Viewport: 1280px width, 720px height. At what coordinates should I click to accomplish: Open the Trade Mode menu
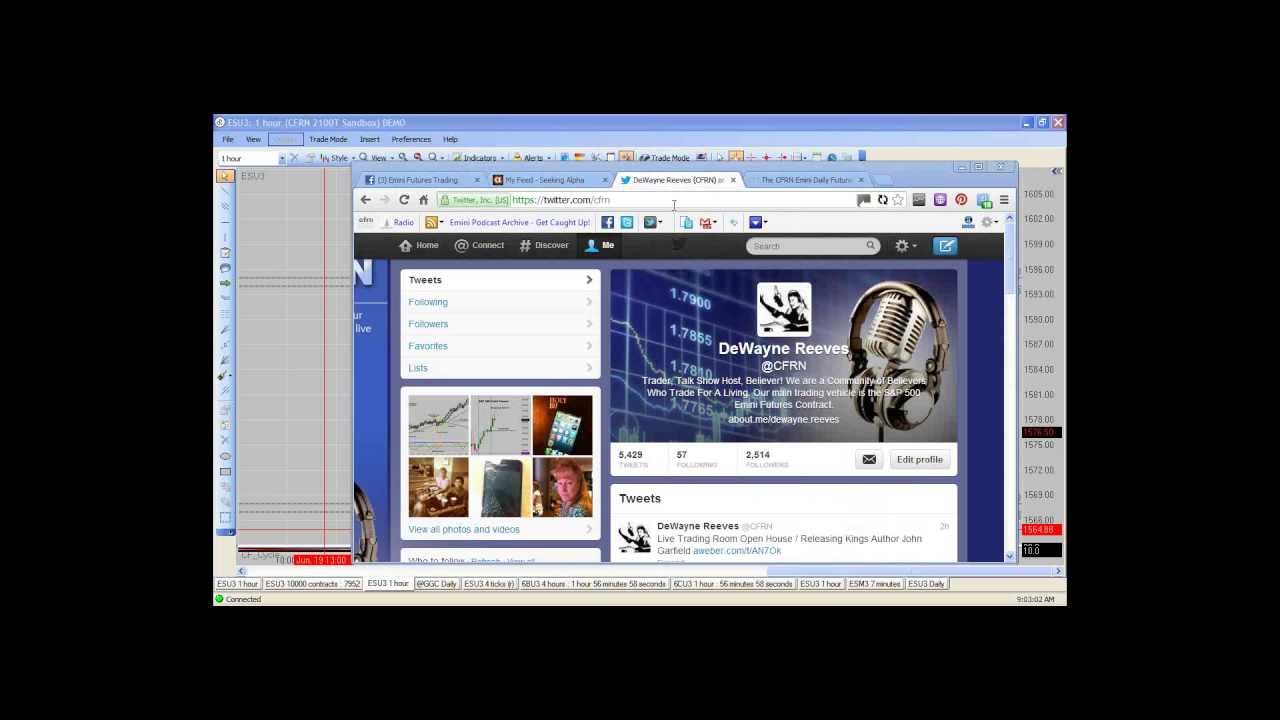pyautogui.click(x=328, y=139)
